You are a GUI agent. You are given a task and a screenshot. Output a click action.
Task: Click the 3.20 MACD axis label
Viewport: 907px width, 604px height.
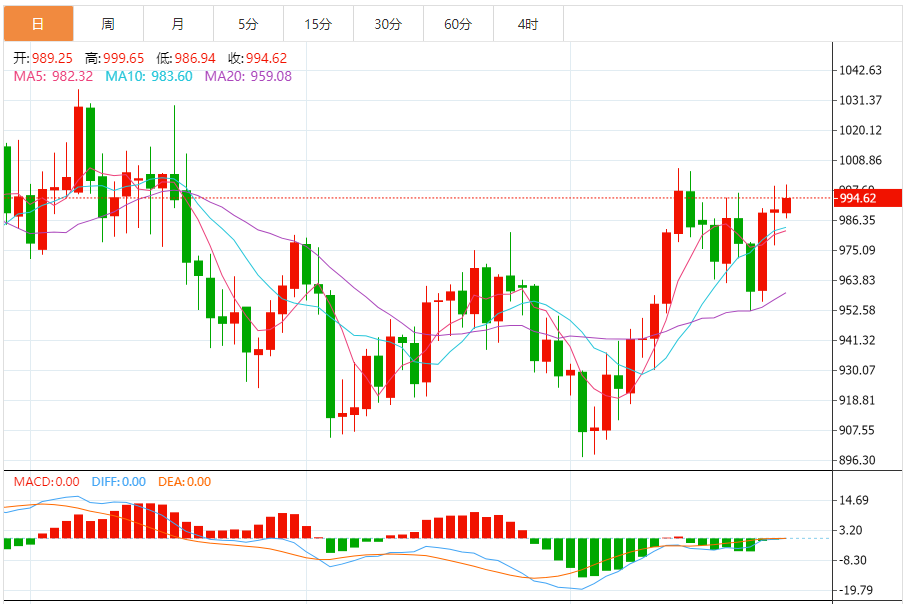click(x=850, y=530)
